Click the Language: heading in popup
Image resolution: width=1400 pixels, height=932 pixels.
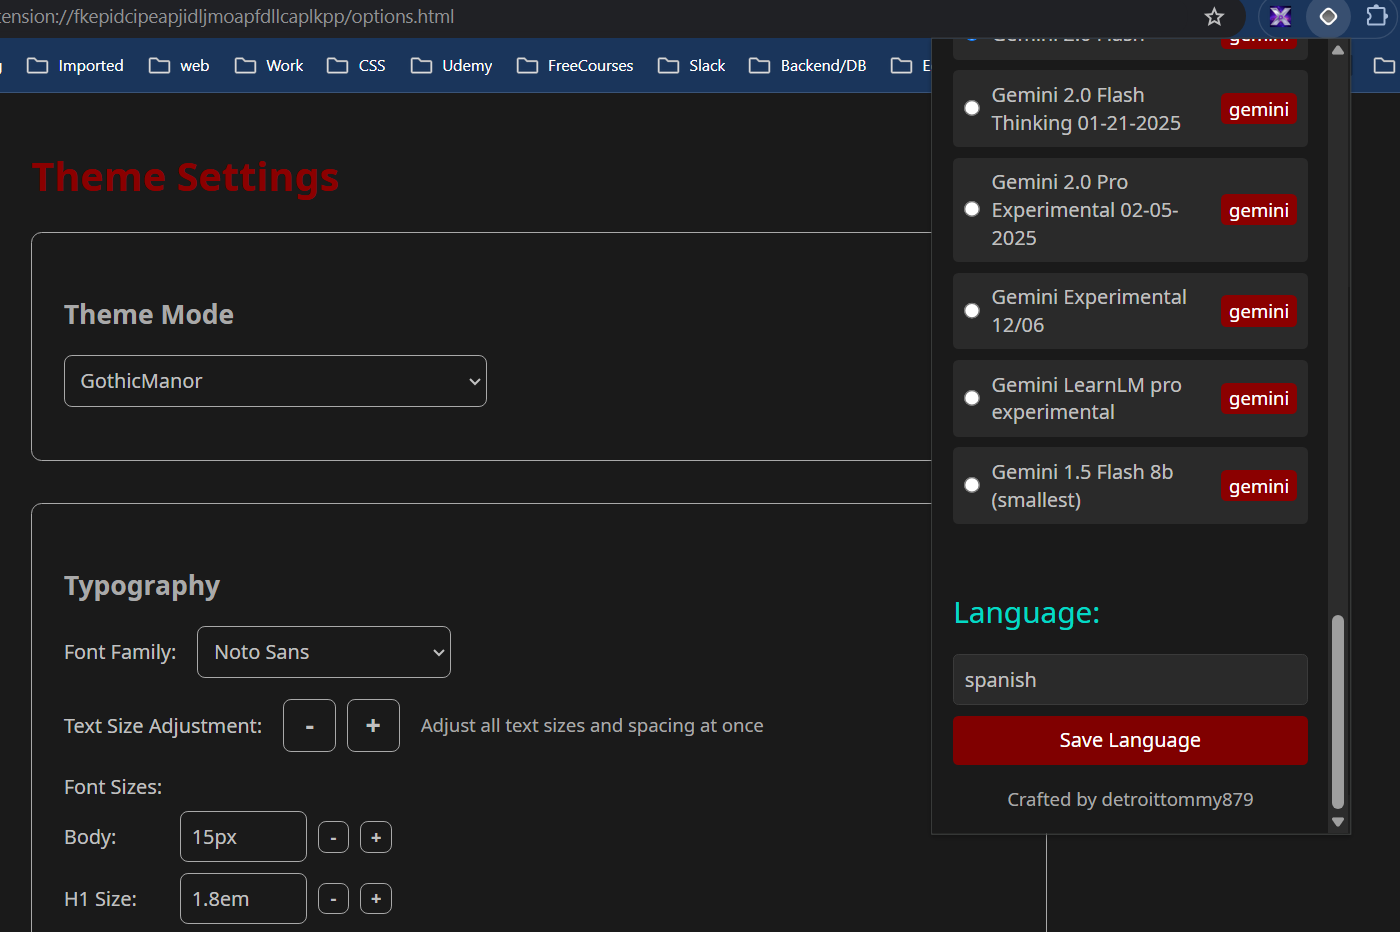click(x=1027, y=612)
